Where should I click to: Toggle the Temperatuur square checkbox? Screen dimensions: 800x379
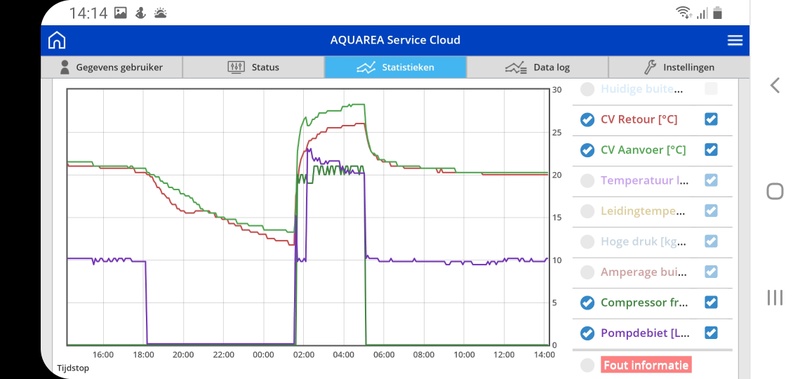tap(711, 180)
